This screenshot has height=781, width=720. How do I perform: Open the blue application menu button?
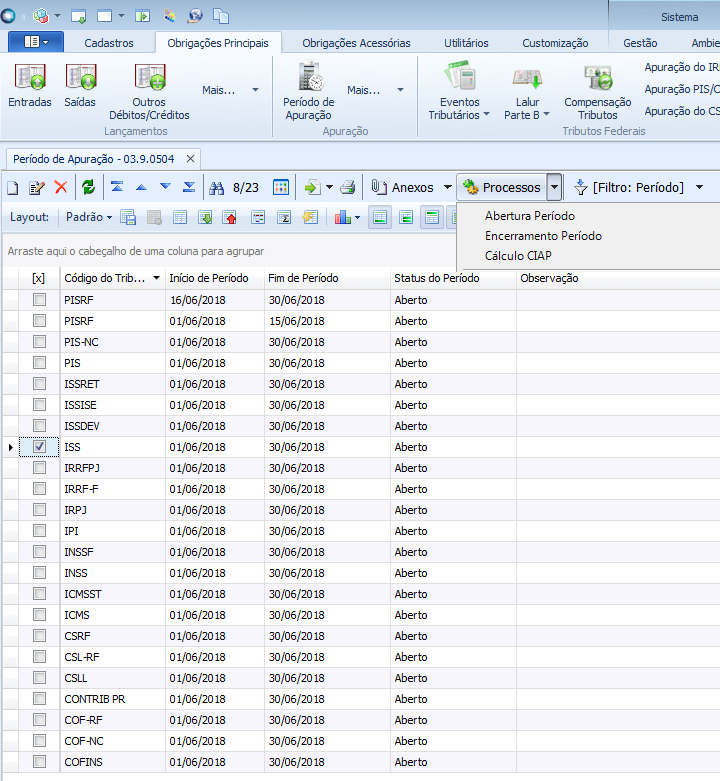35,42
